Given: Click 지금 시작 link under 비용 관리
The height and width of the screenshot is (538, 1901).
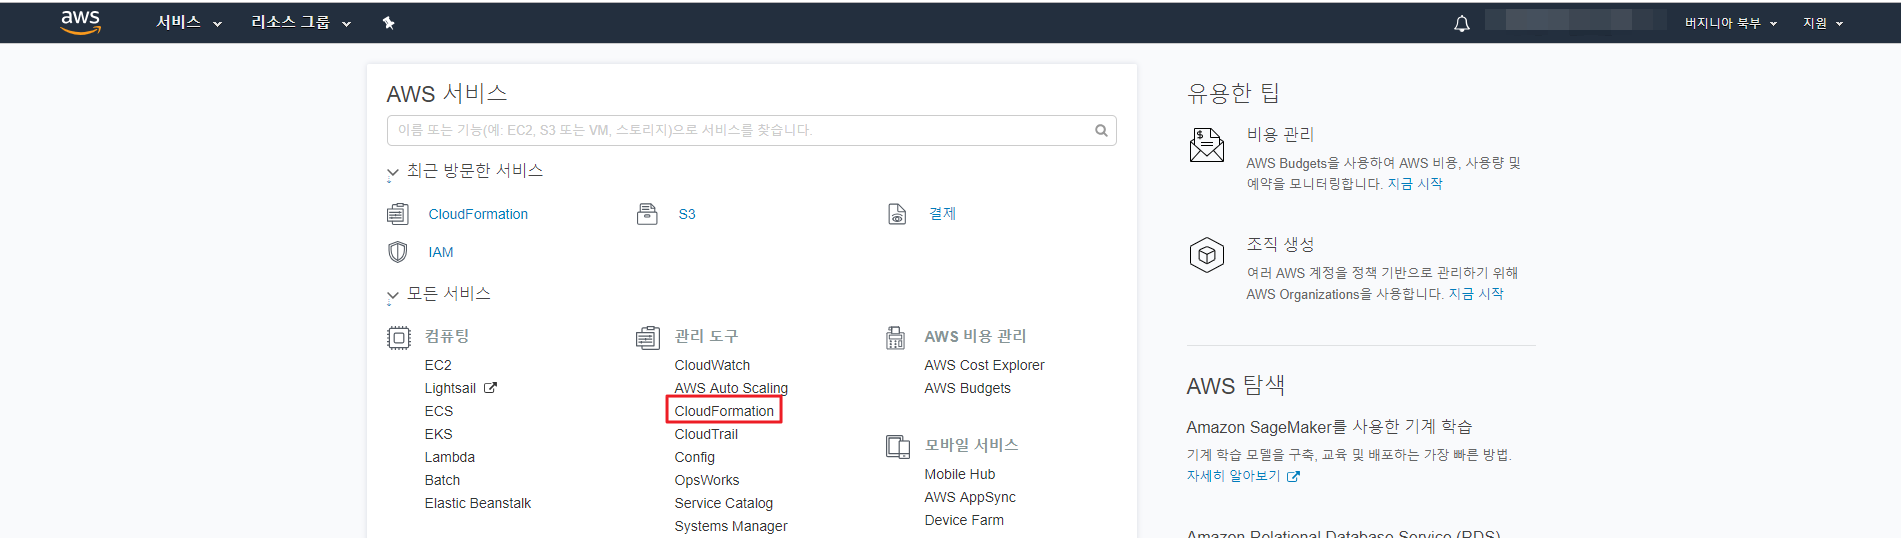Looking at the screenshot, I should tap(1414, 184).
